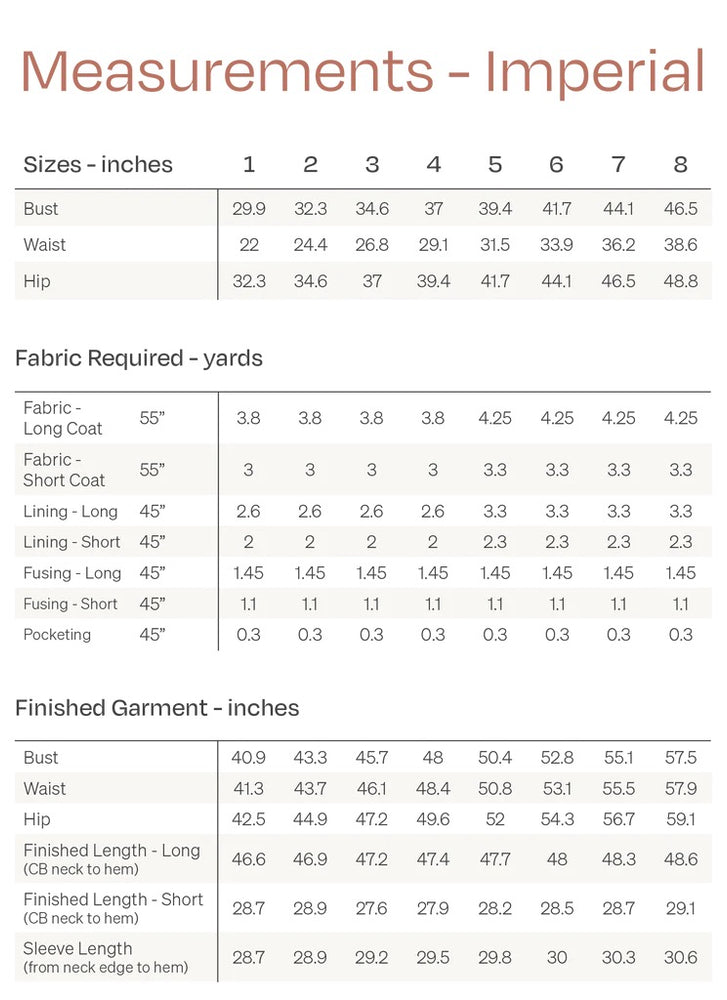Click size 8 column header
727x1000 pixels.
coord(680,165)
